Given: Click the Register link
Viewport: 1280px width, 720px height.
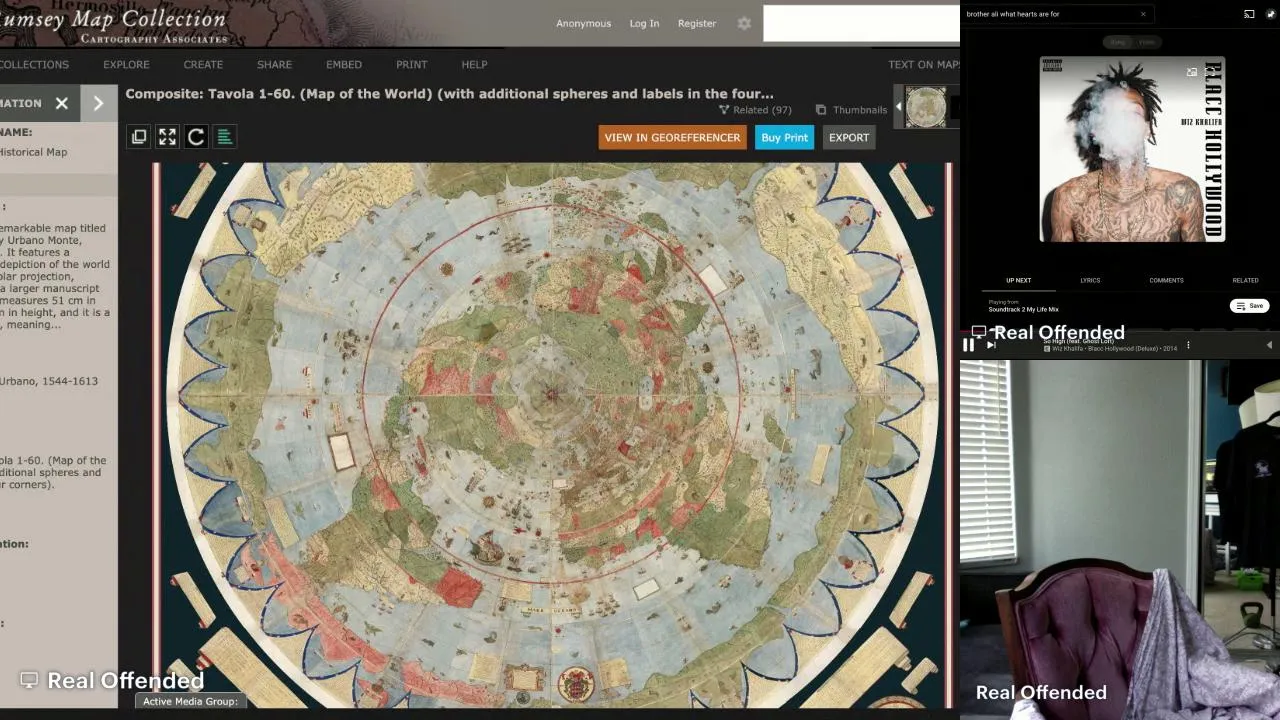Looking at the screenshot, I should pyautogui.click(x=697, y=23).
